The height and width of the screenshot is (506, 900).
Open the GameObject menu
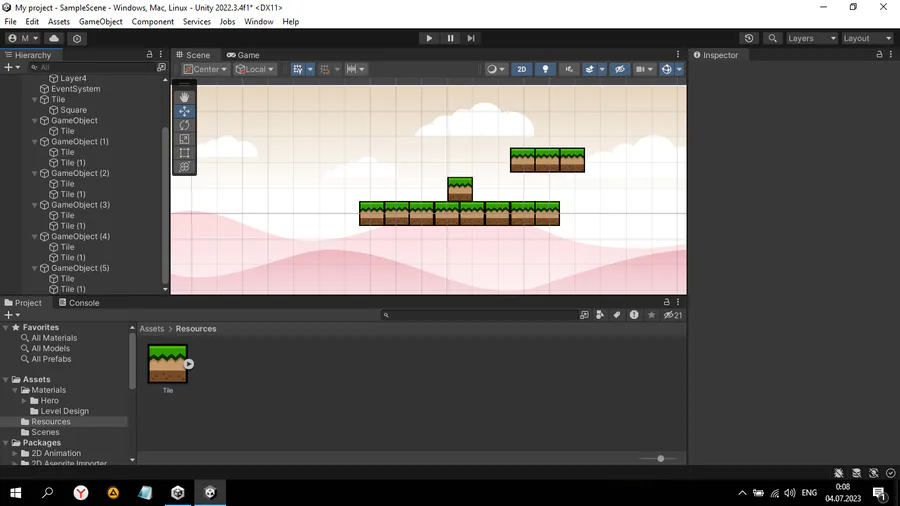click(100, 21)
